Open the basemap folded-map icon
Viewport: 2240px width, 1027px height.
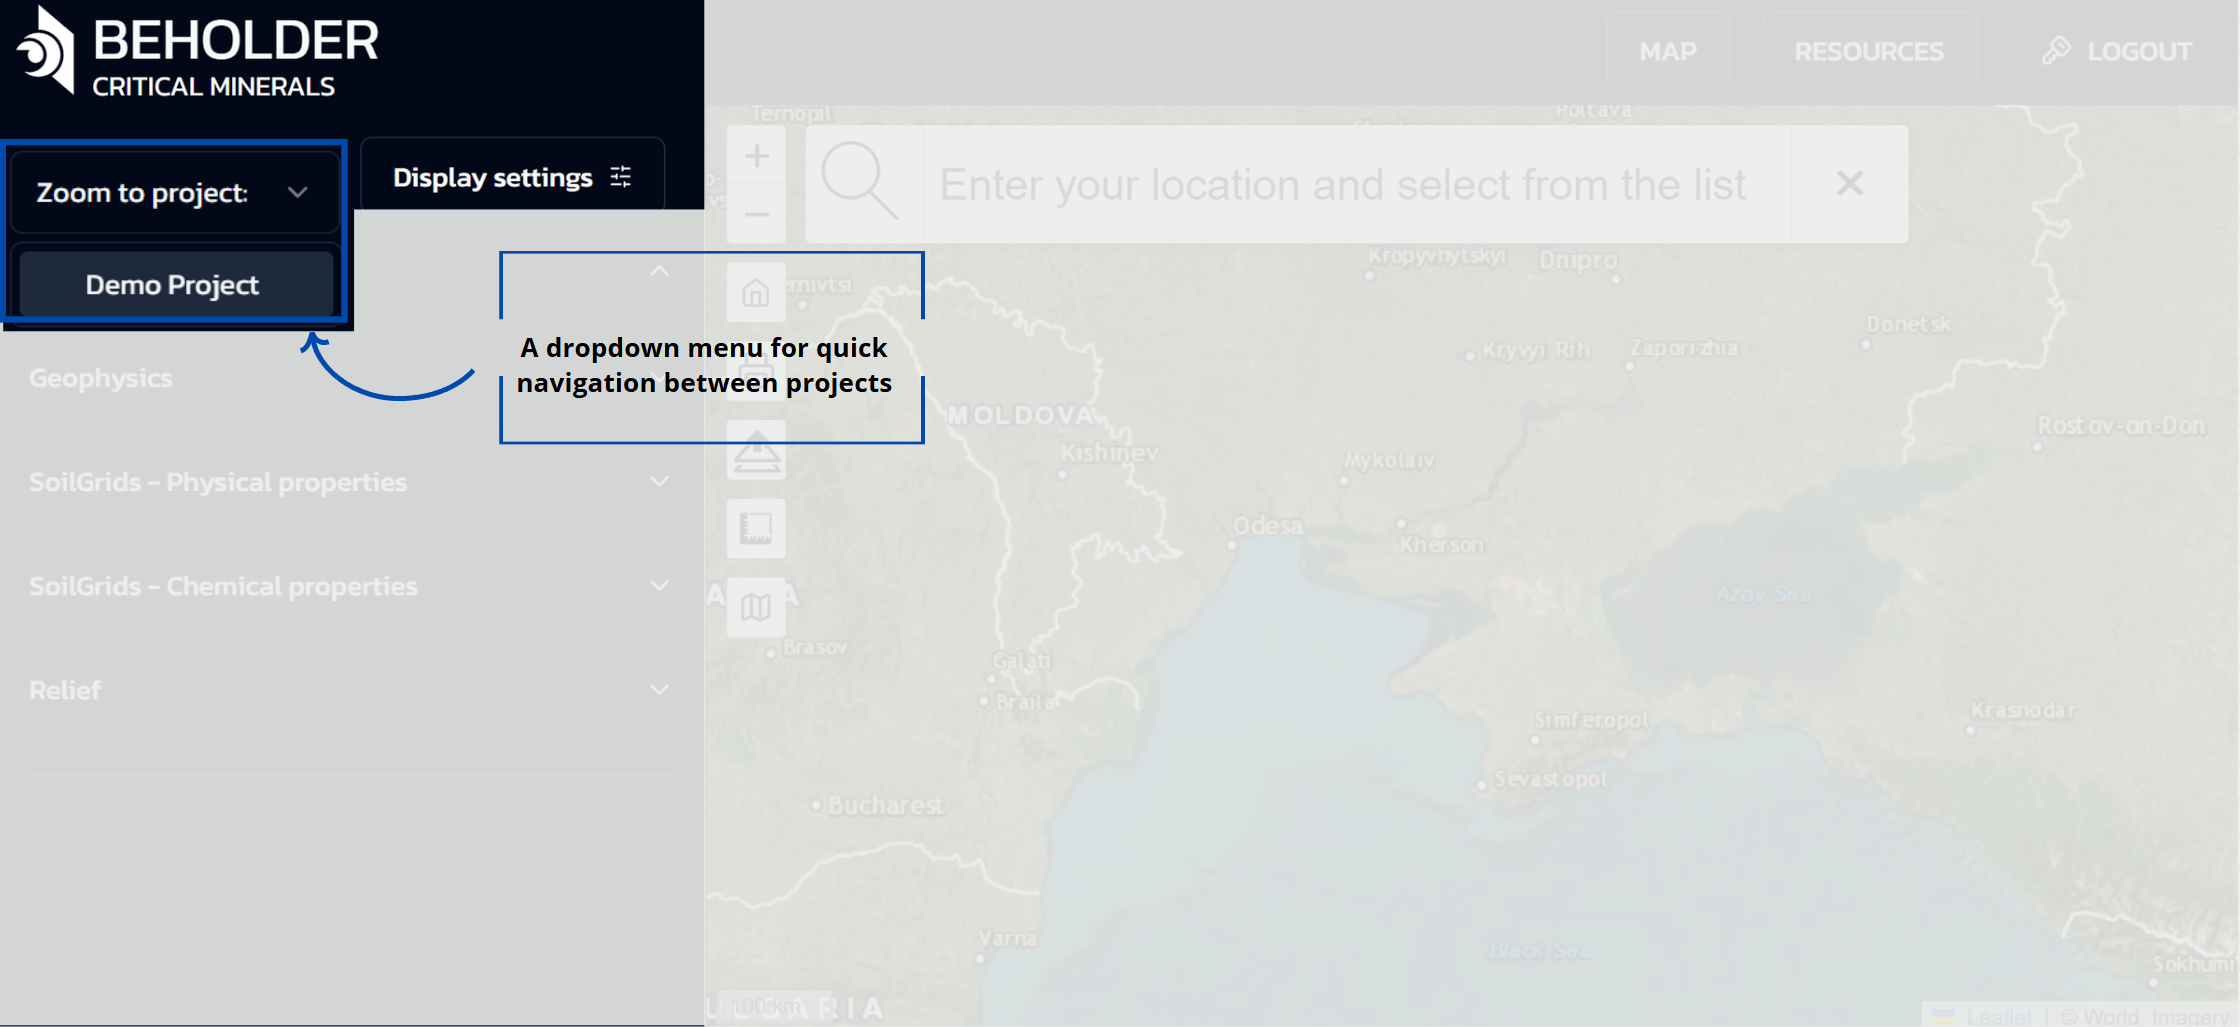756,606
